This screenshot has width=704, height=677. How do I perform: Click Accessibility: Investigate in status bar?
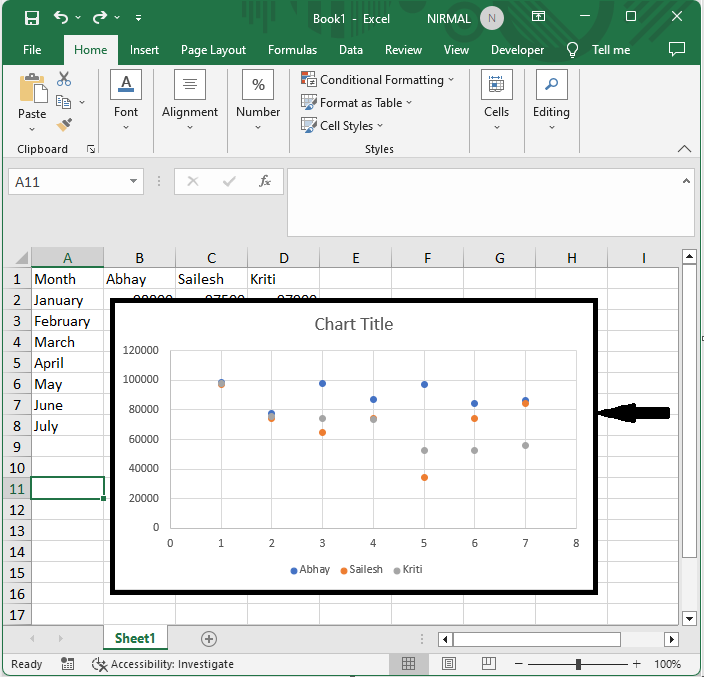coord(163,664)
